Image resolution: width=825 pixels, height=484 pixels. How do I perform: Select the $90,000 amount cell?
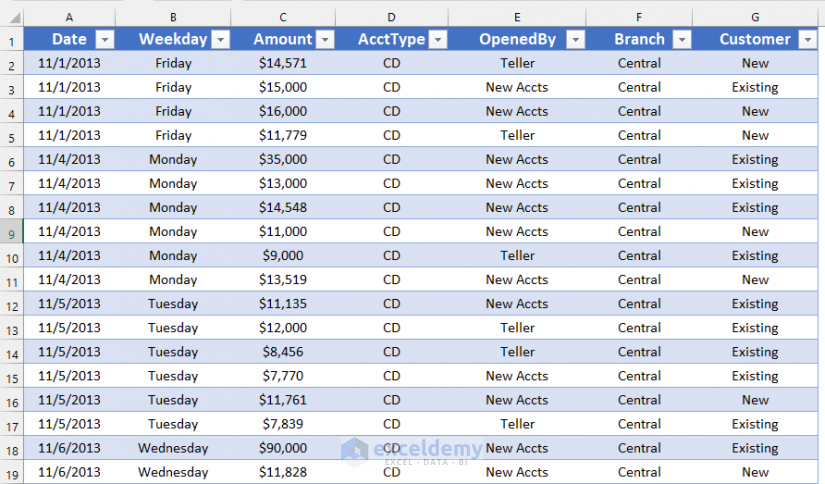(x=283, y=448)
